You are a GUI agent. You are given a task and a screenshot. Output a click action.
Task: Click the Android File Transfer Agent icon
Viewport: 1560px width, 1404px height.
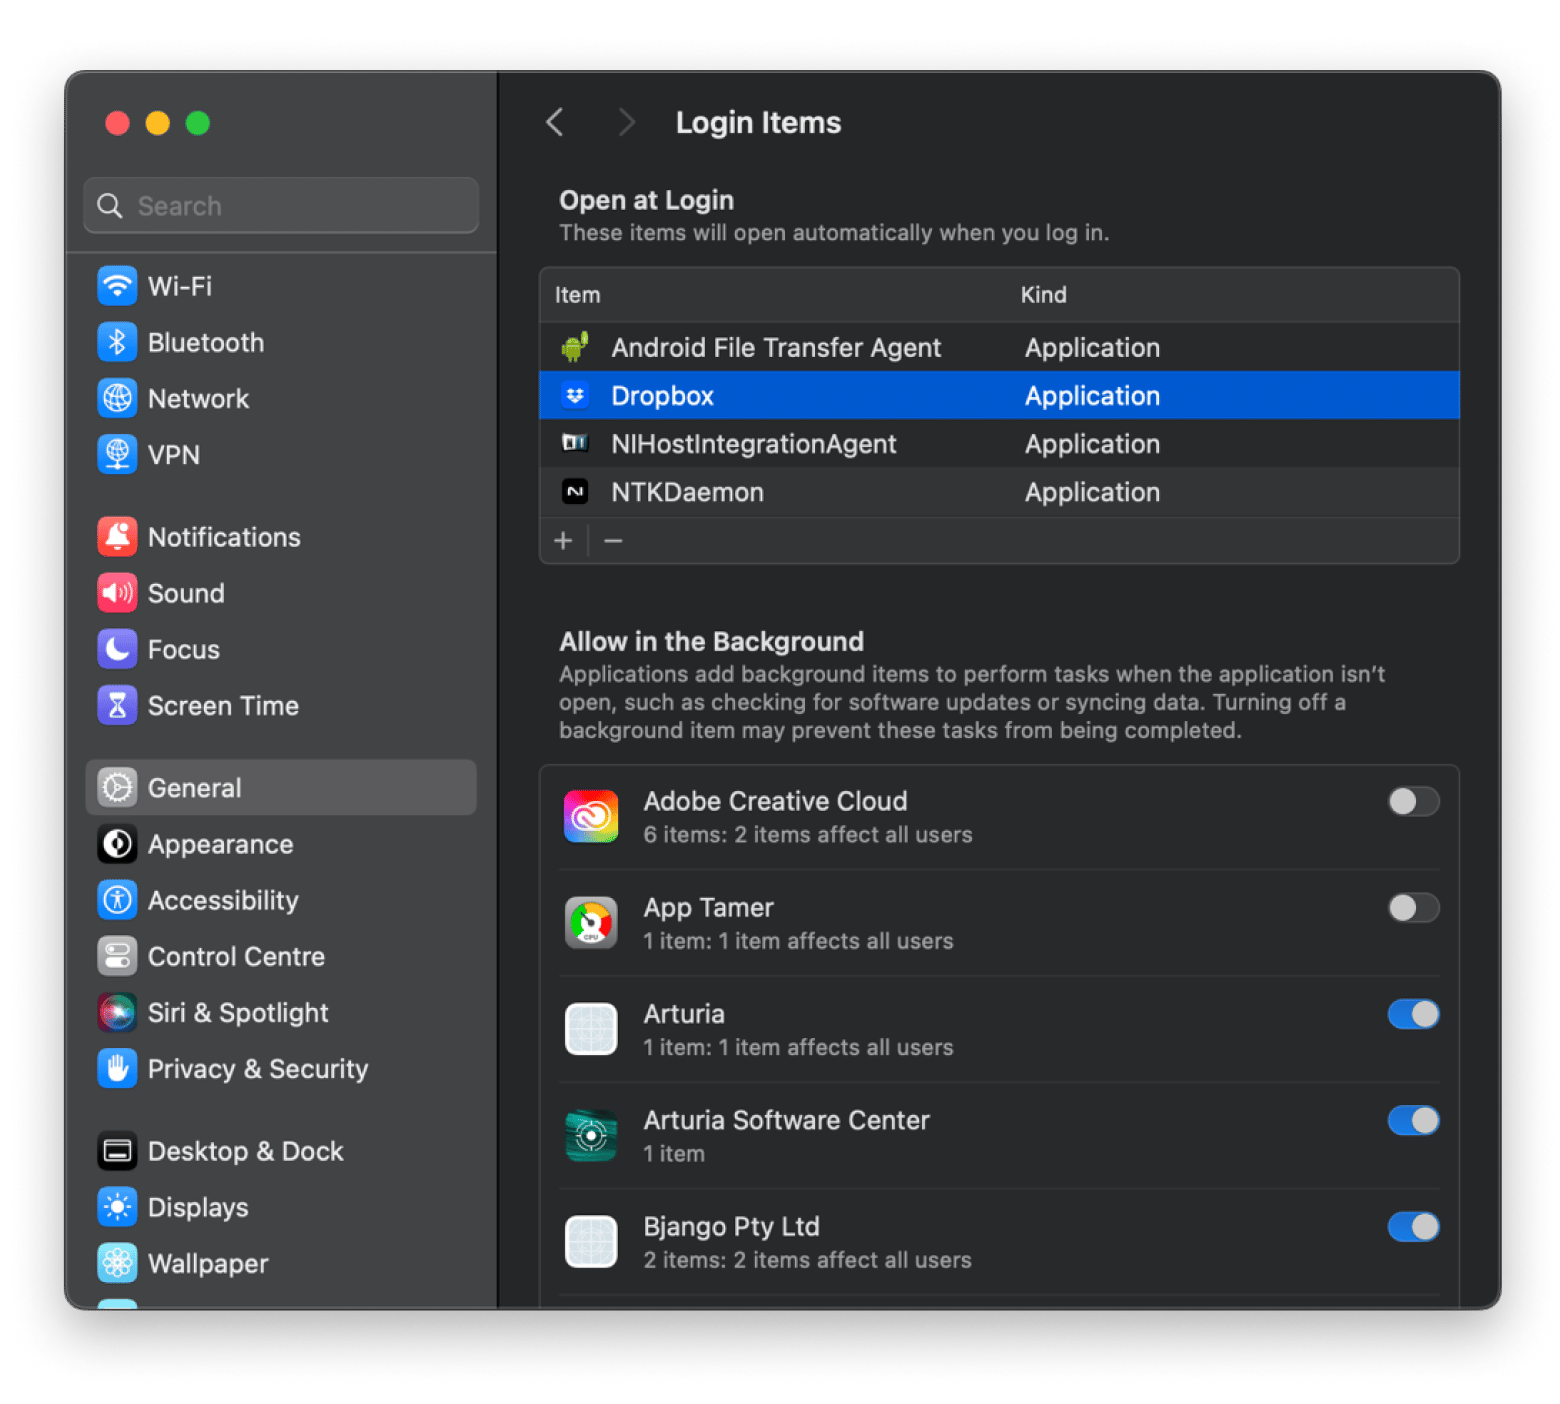(x=575, y=348)
